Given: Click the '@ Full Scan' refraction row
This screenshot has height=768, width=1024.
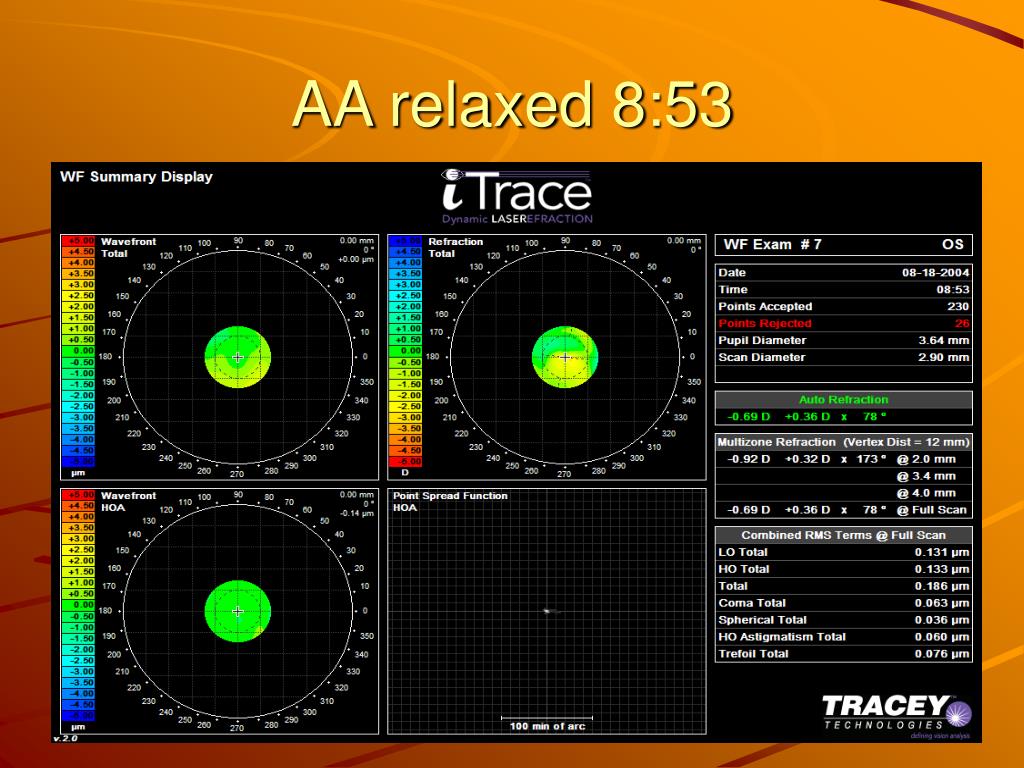Looking at the screenshot, I should (844, 510).
